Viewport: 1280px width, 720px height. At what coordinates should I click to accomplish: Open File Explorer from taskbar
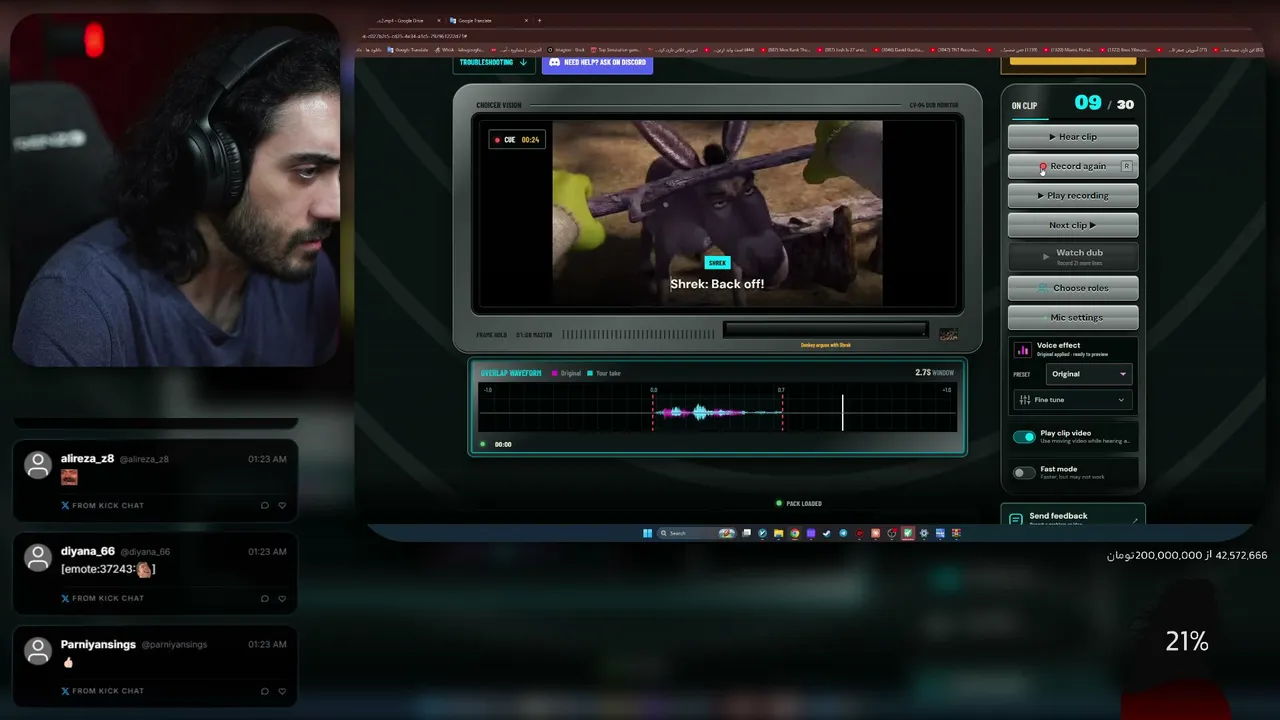pyautogui.click(x=778, y=533)
